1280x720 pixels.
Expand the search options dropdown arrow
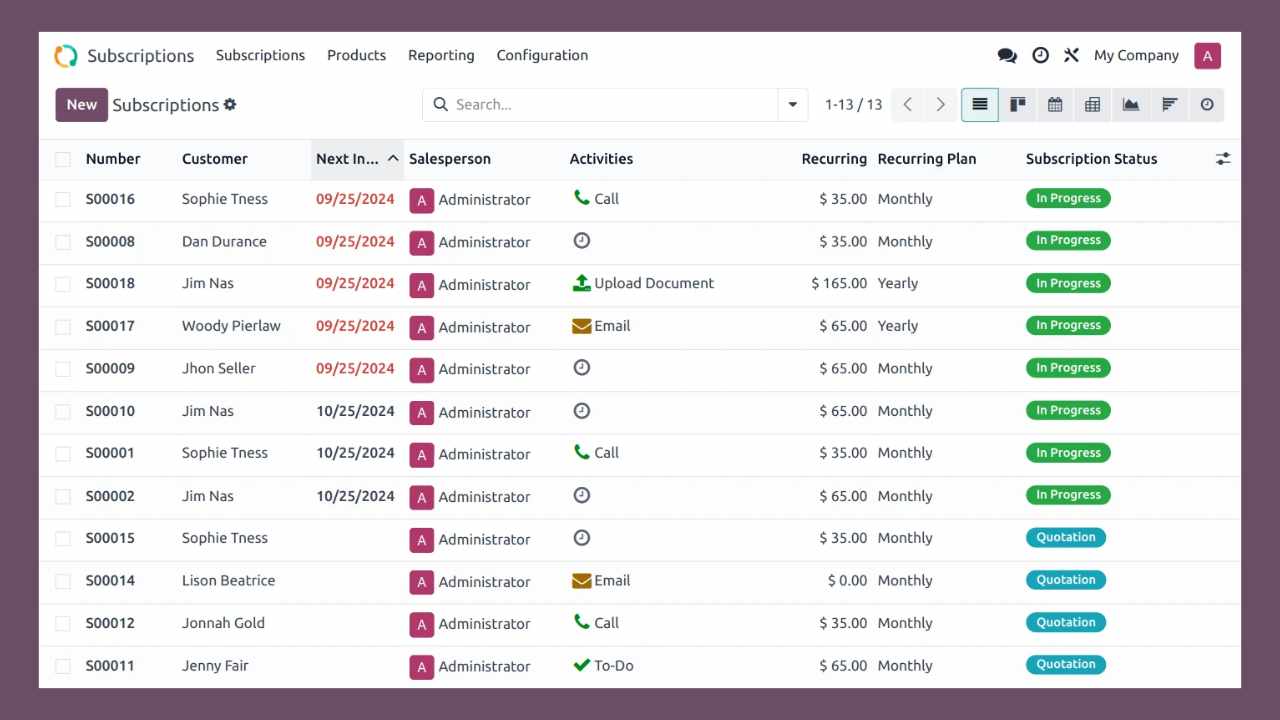tap(793, 105)
